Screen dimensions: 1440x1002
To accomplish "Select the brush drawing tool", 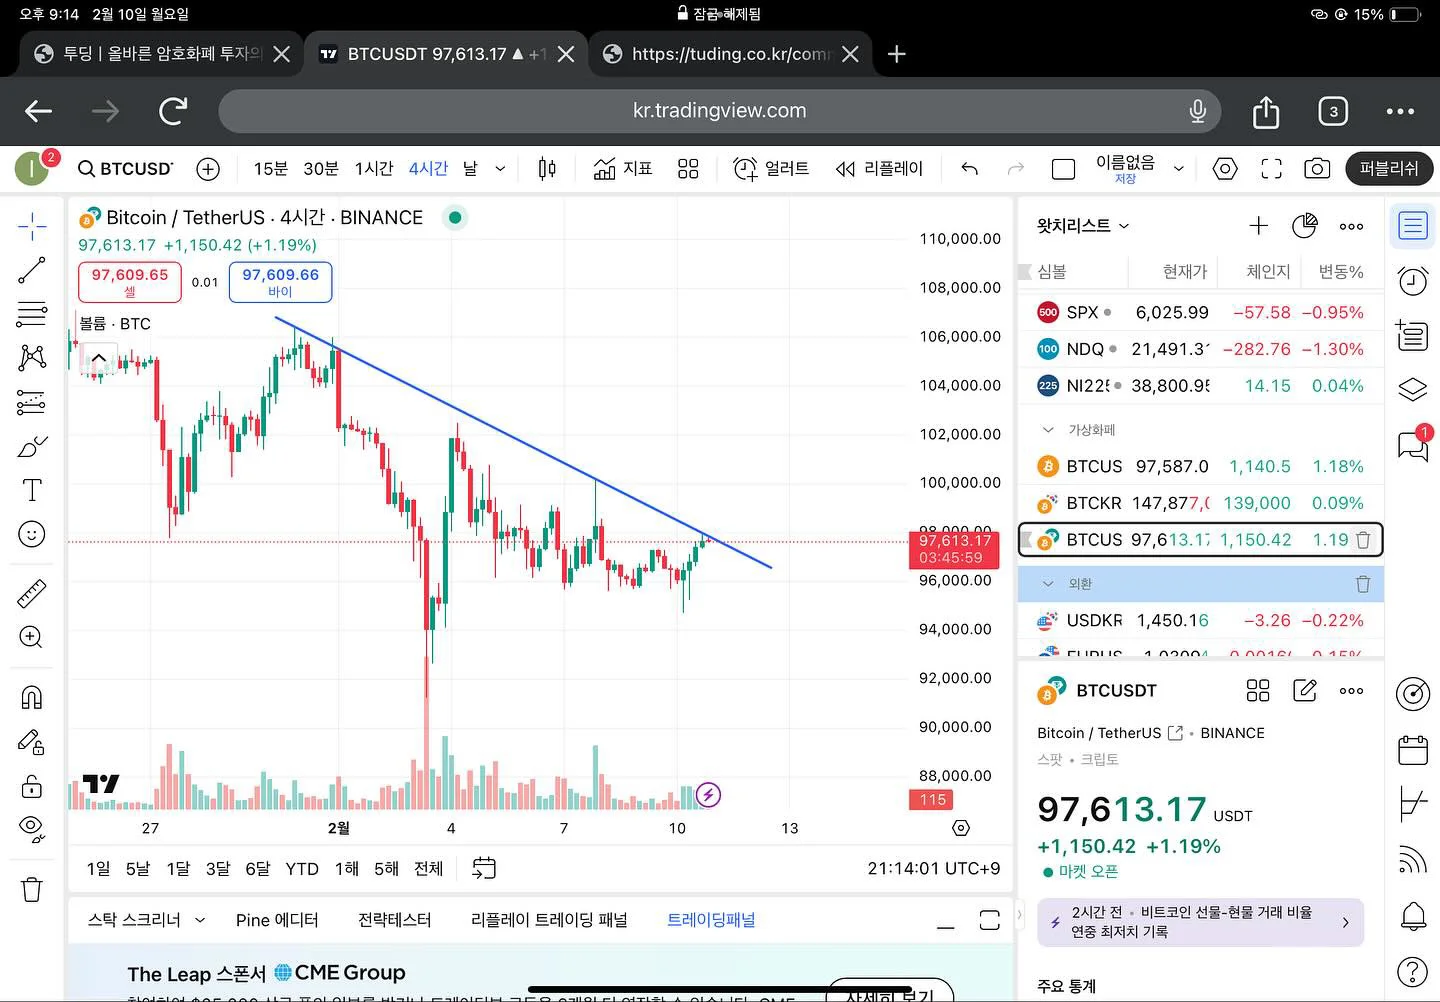I will click(32, 446).
